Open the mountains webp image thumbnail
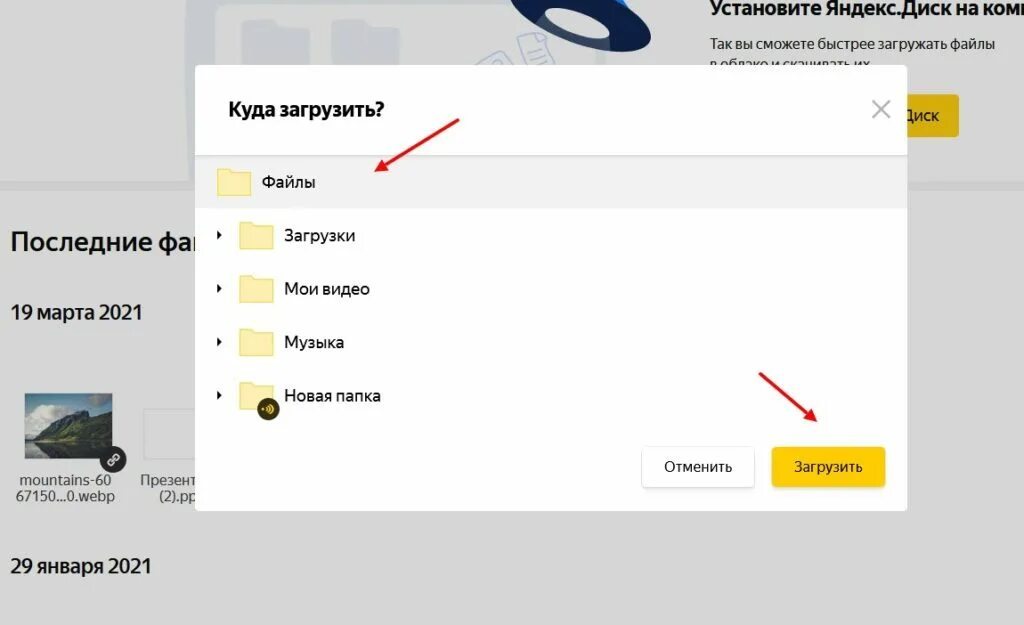The image size is (1024, 625). 69,426
